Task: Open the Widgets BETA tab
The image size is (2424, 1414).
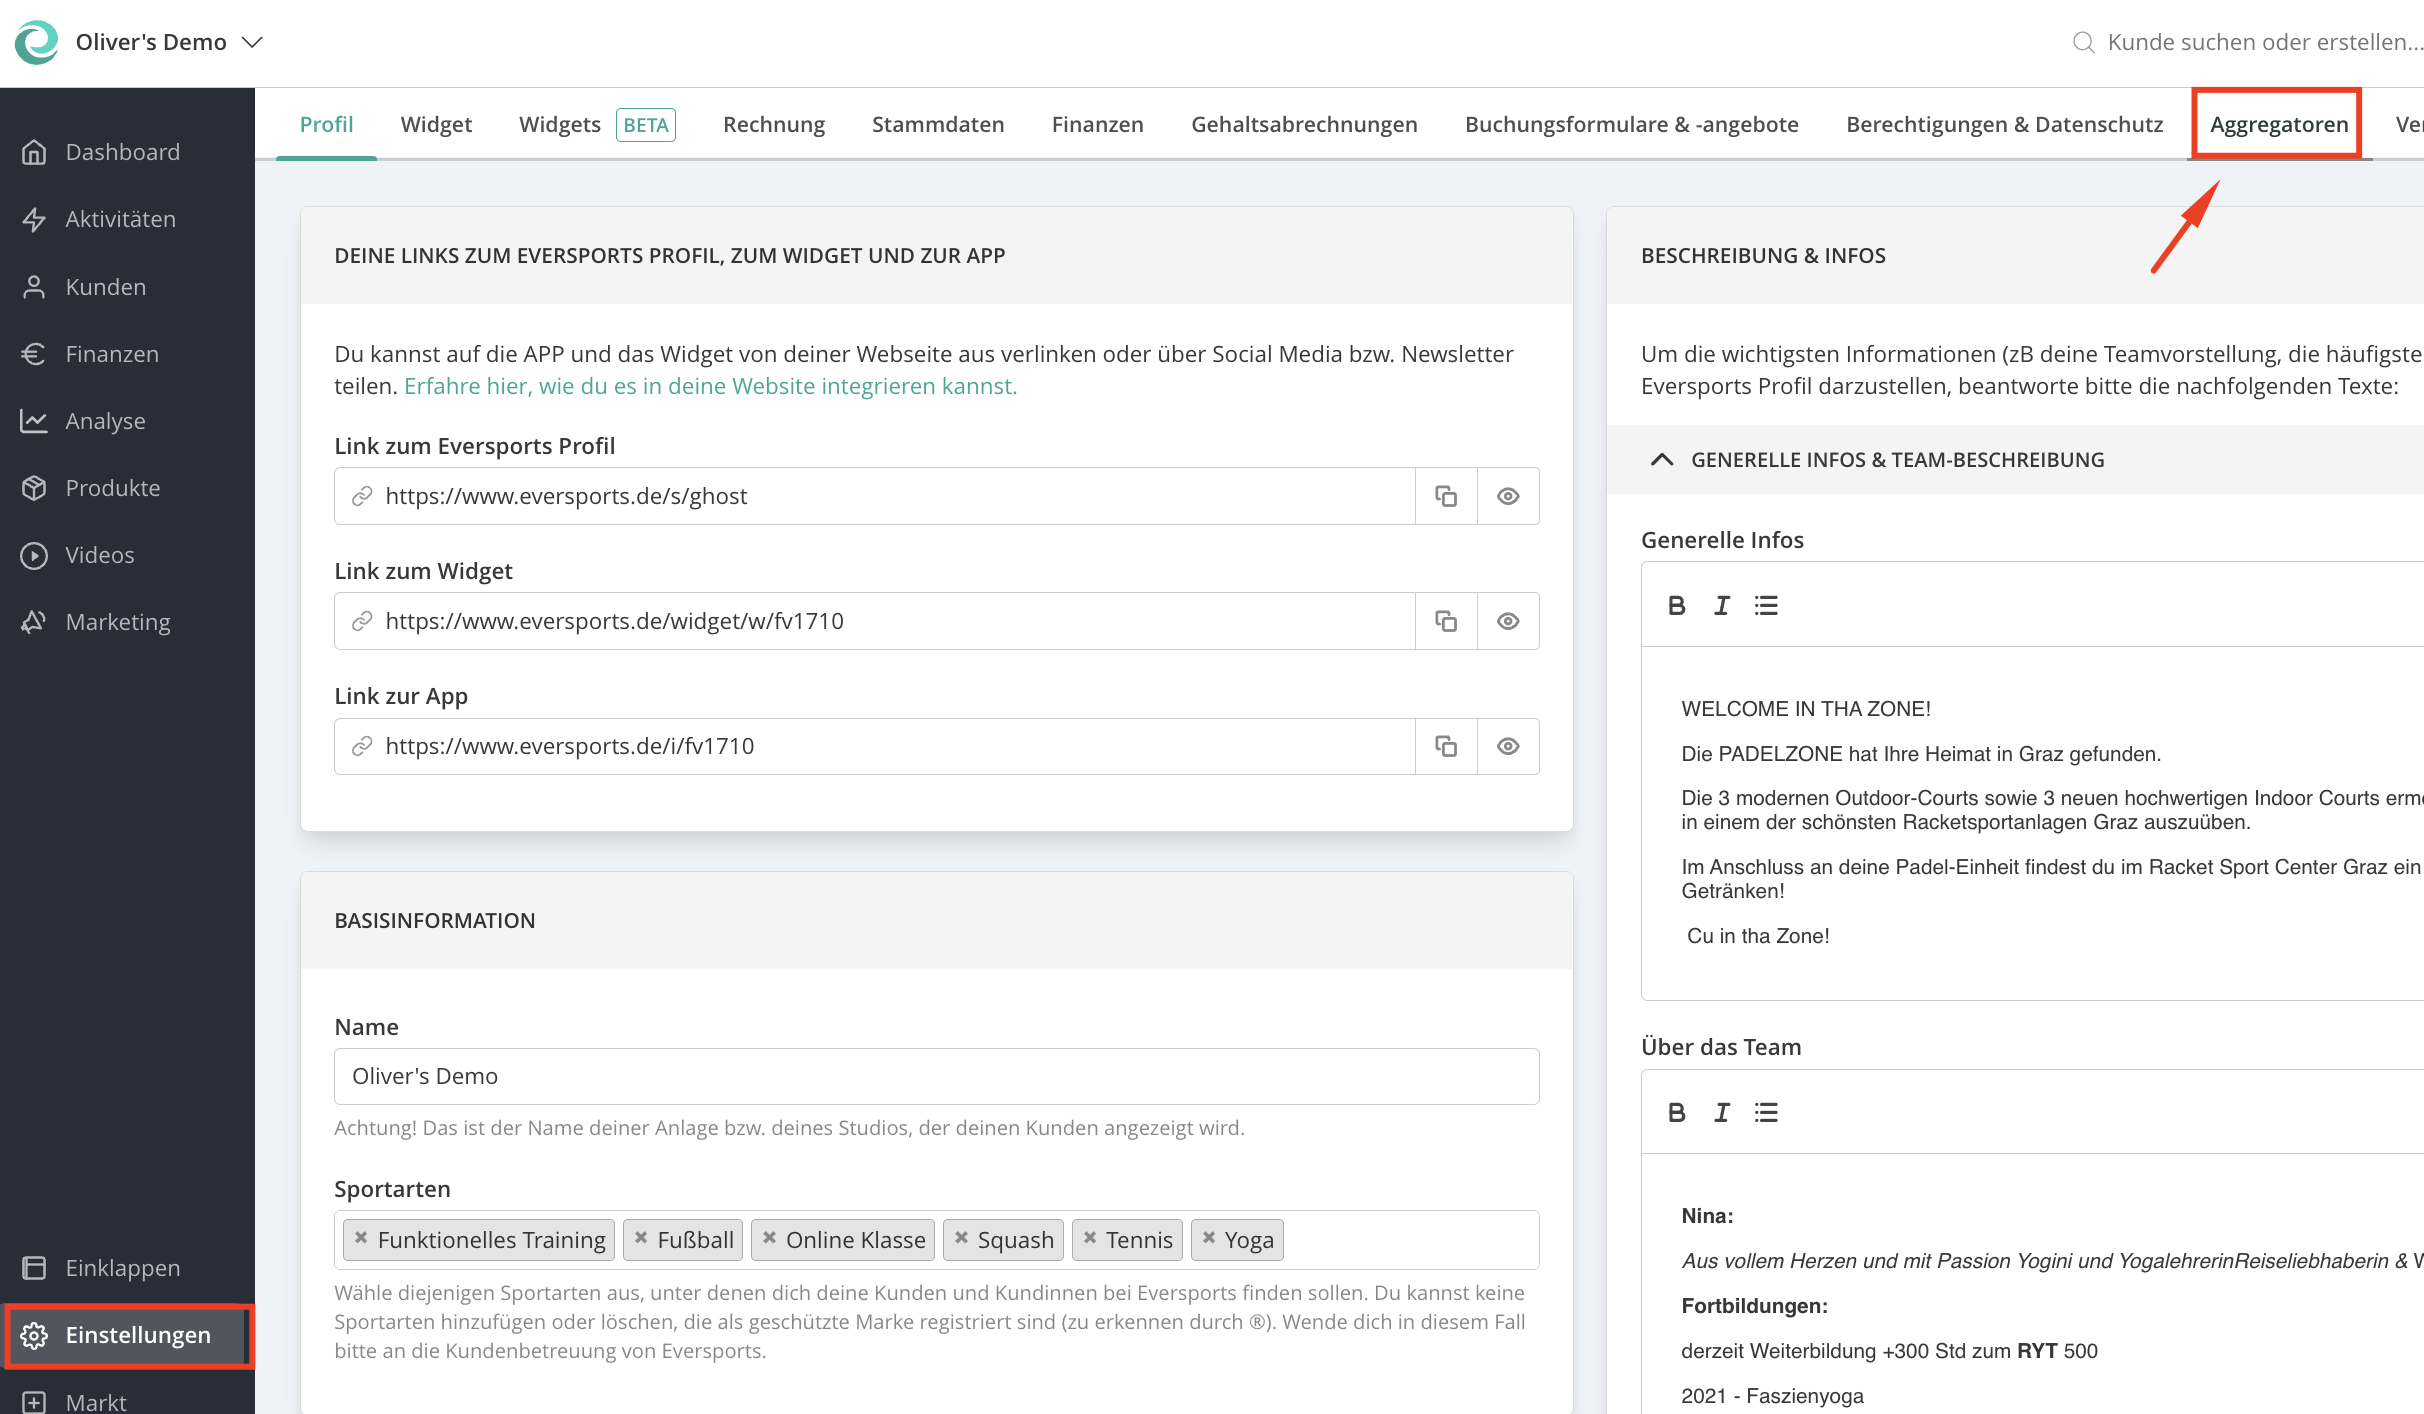Action: (597, 124)
